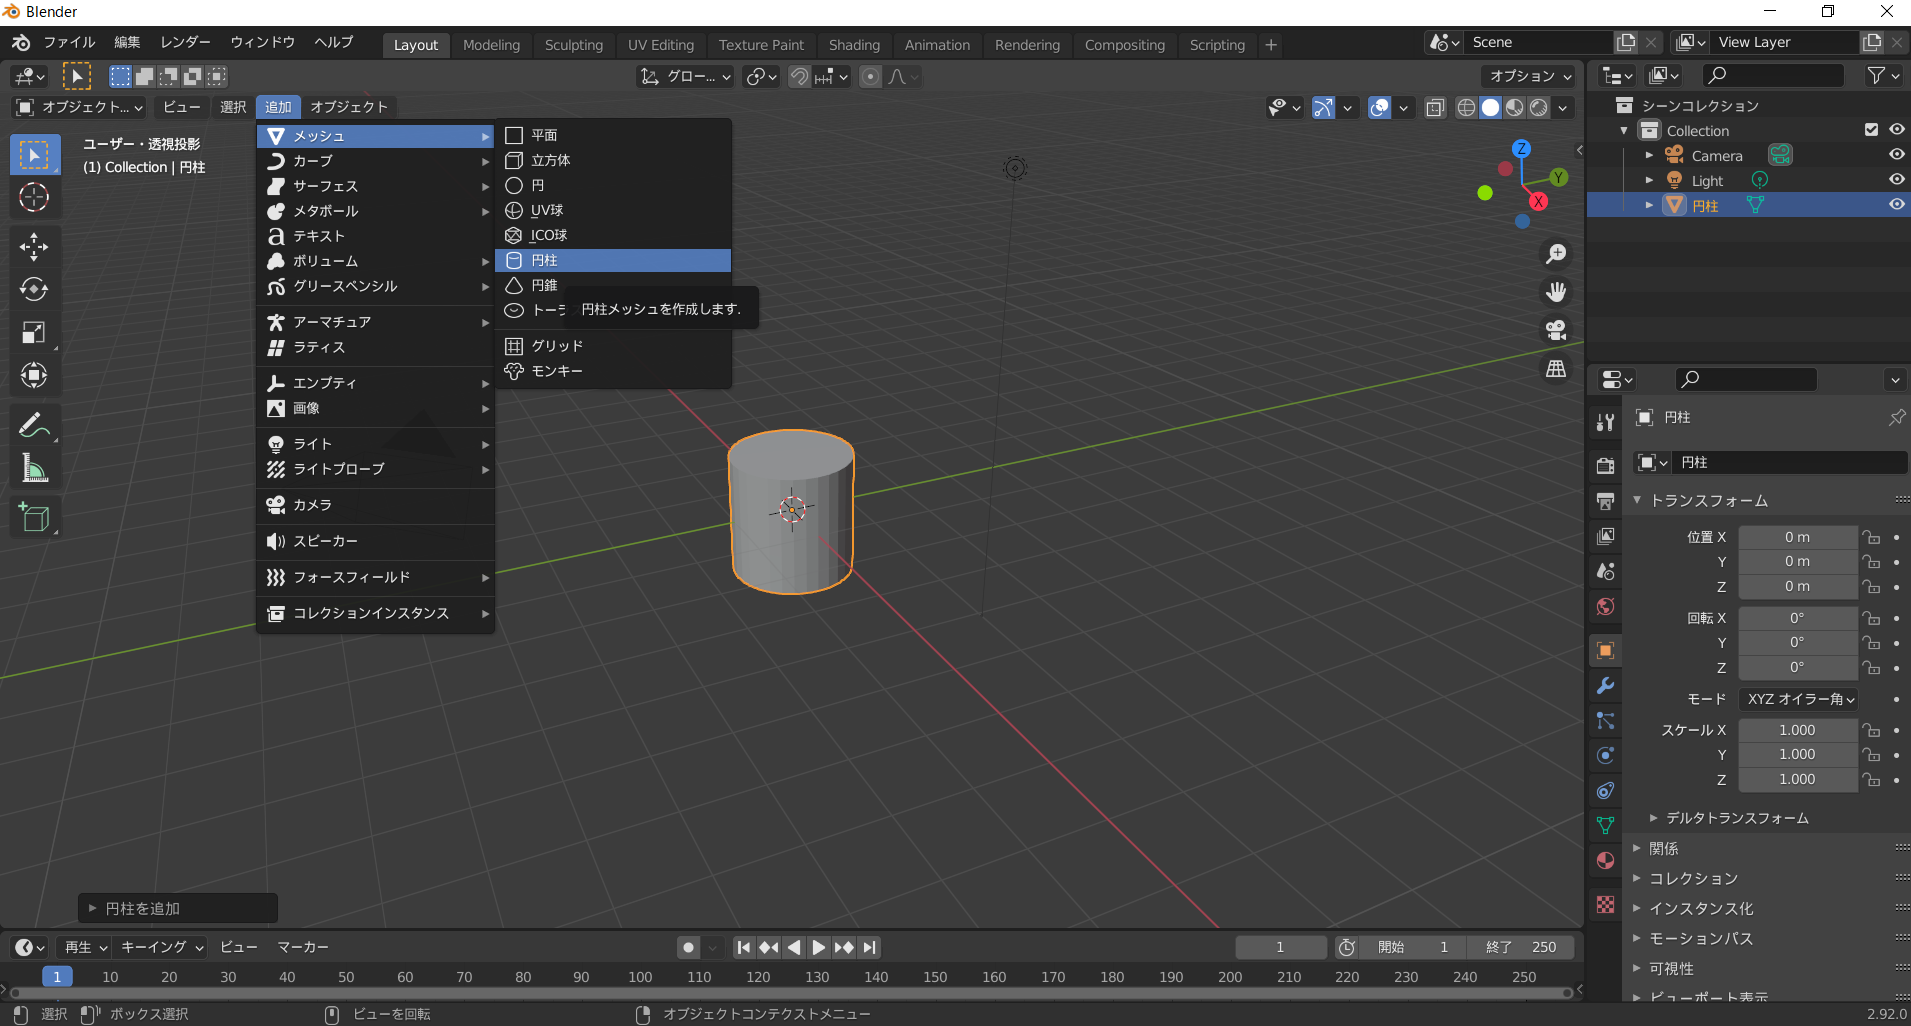Pin the properties editor context
1911x1026 pixels.
(1896, 417)
